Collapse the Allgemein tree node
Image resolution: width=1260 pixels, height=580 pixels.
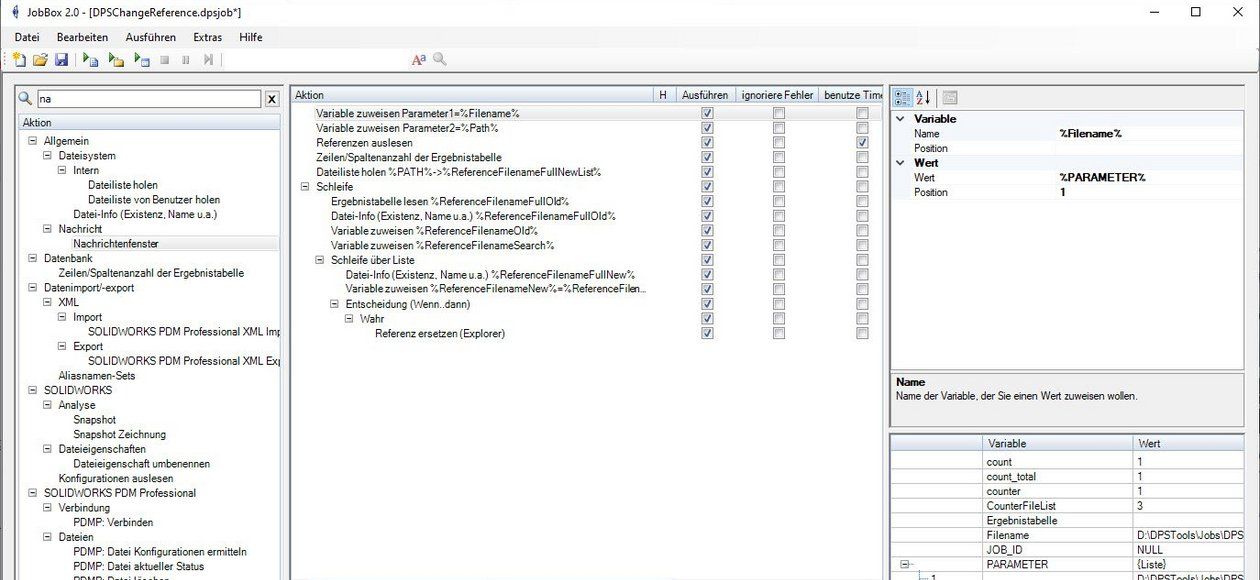pyautogui.click(x=34, y=141)
